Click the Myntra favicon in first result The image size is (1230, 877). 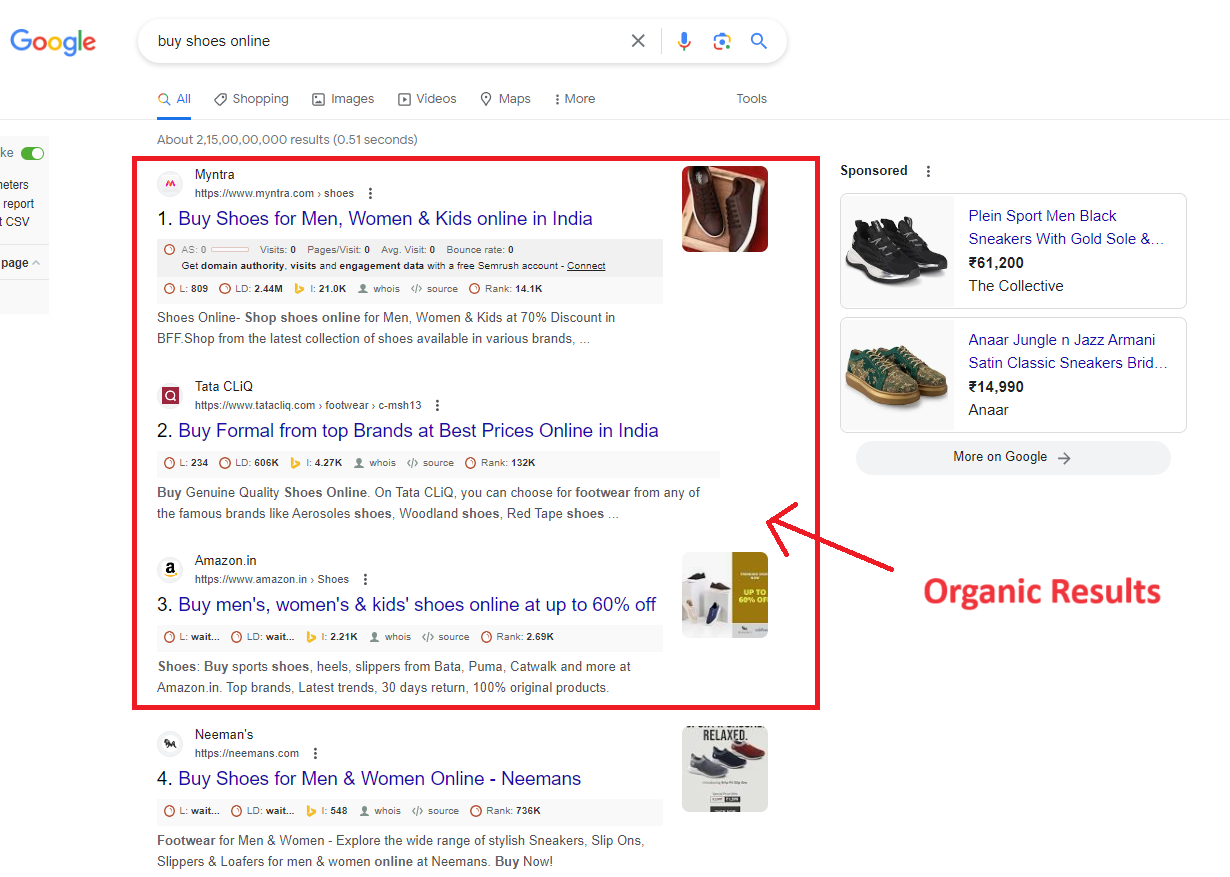[170, 184]
